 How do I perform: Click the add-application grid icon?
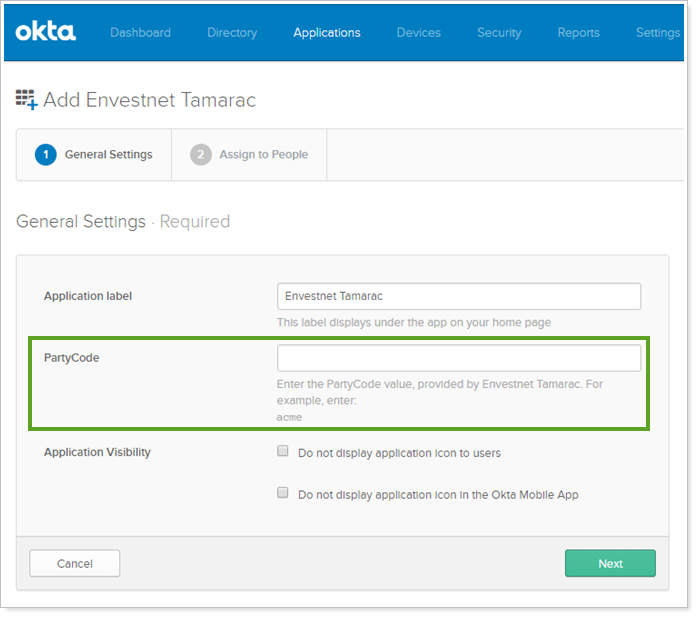pos(27,100)
